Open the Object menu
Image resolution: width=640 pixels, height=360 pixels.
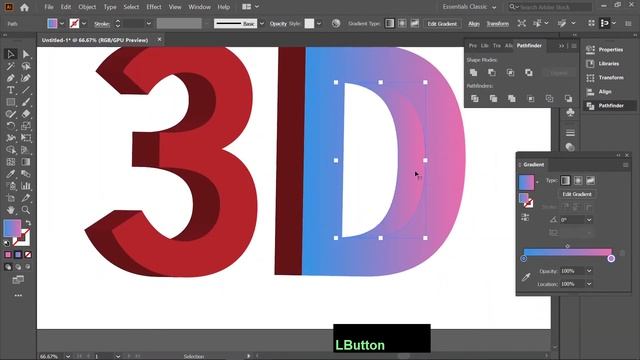pos(87,7)
